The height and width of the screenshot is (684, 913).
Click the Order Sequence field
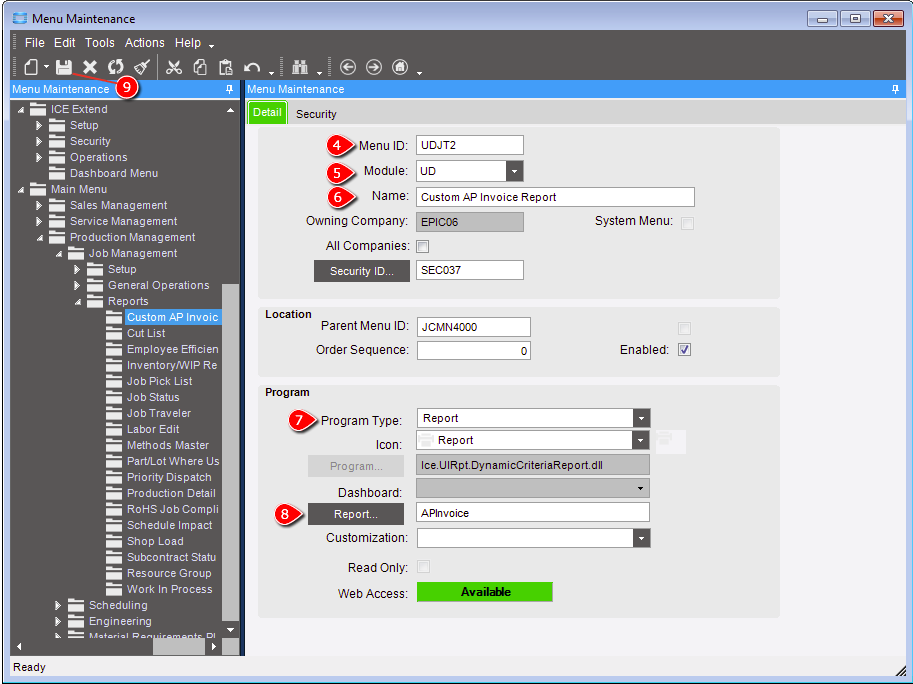click(474, 350)
